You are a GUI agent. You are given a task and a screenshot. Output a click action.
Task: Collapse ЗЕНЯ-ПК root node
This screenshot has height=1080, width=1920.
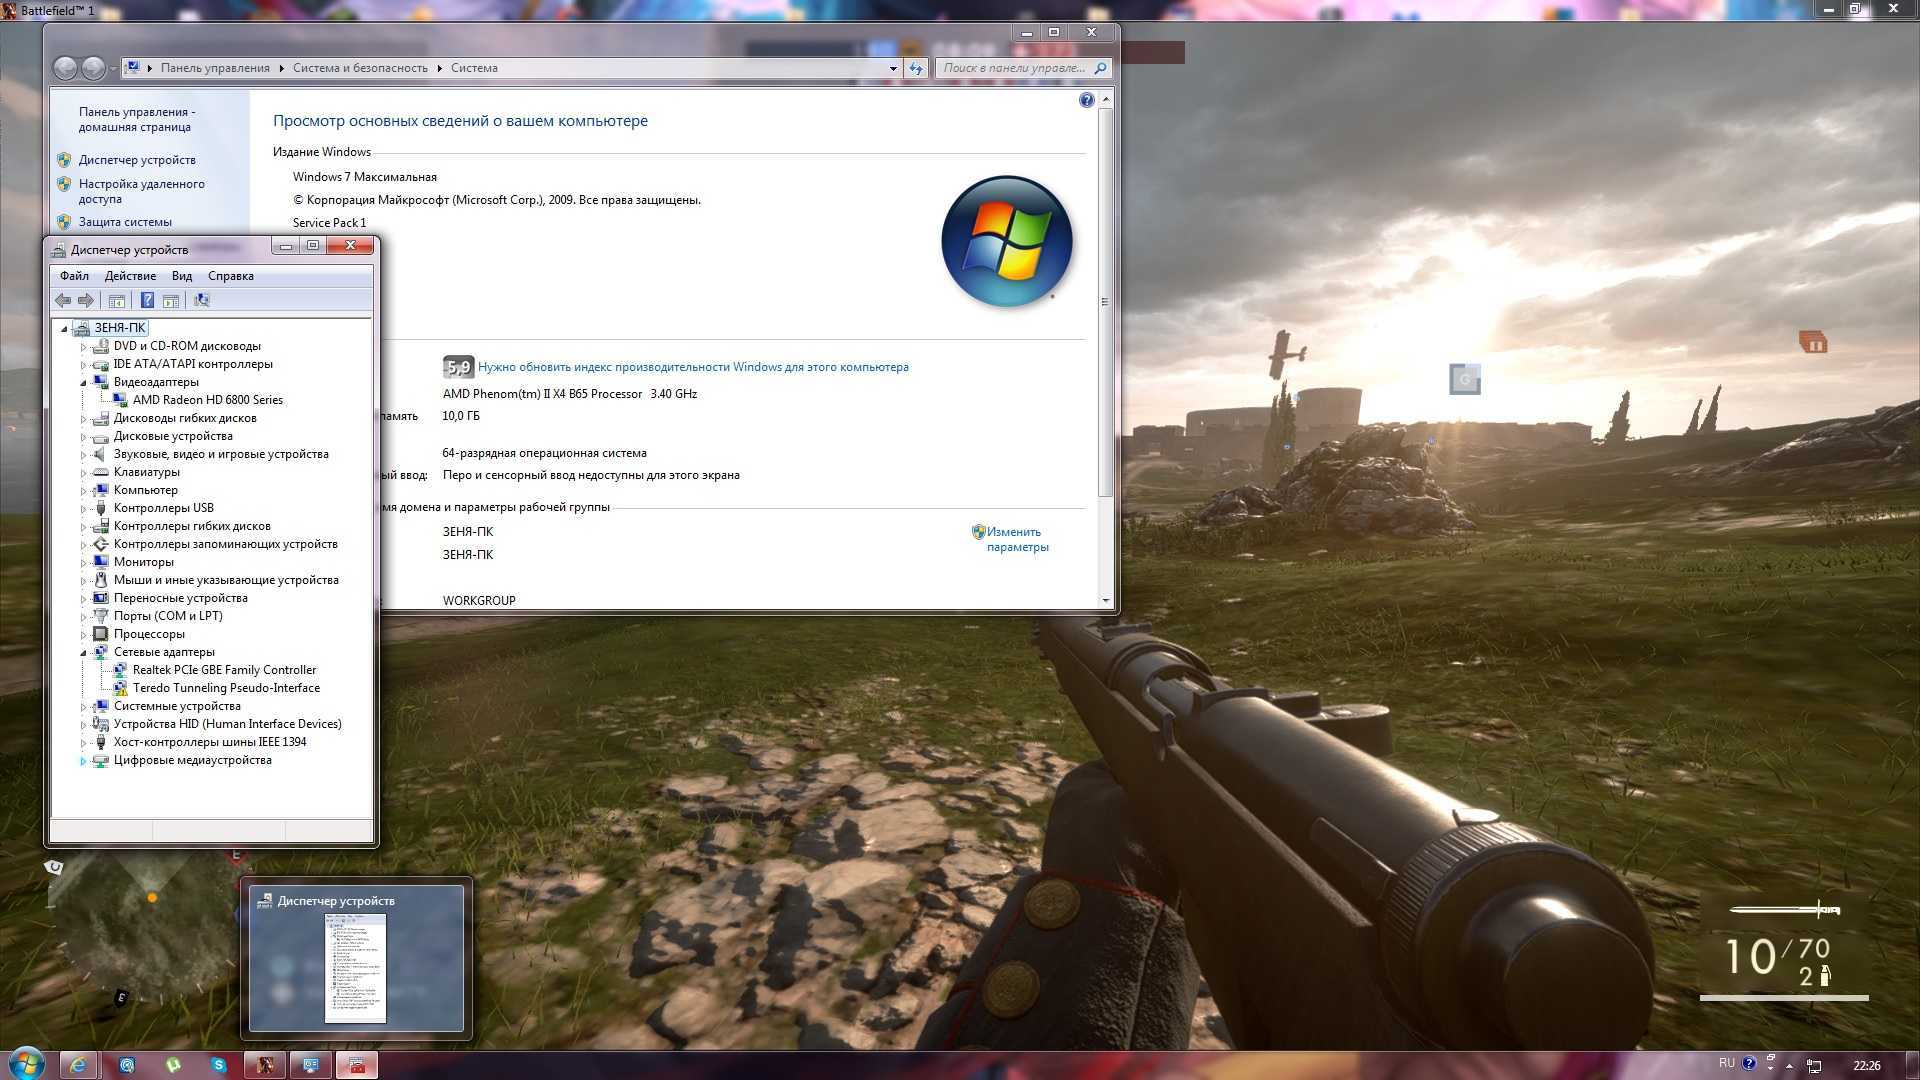(x=64, y=328)
